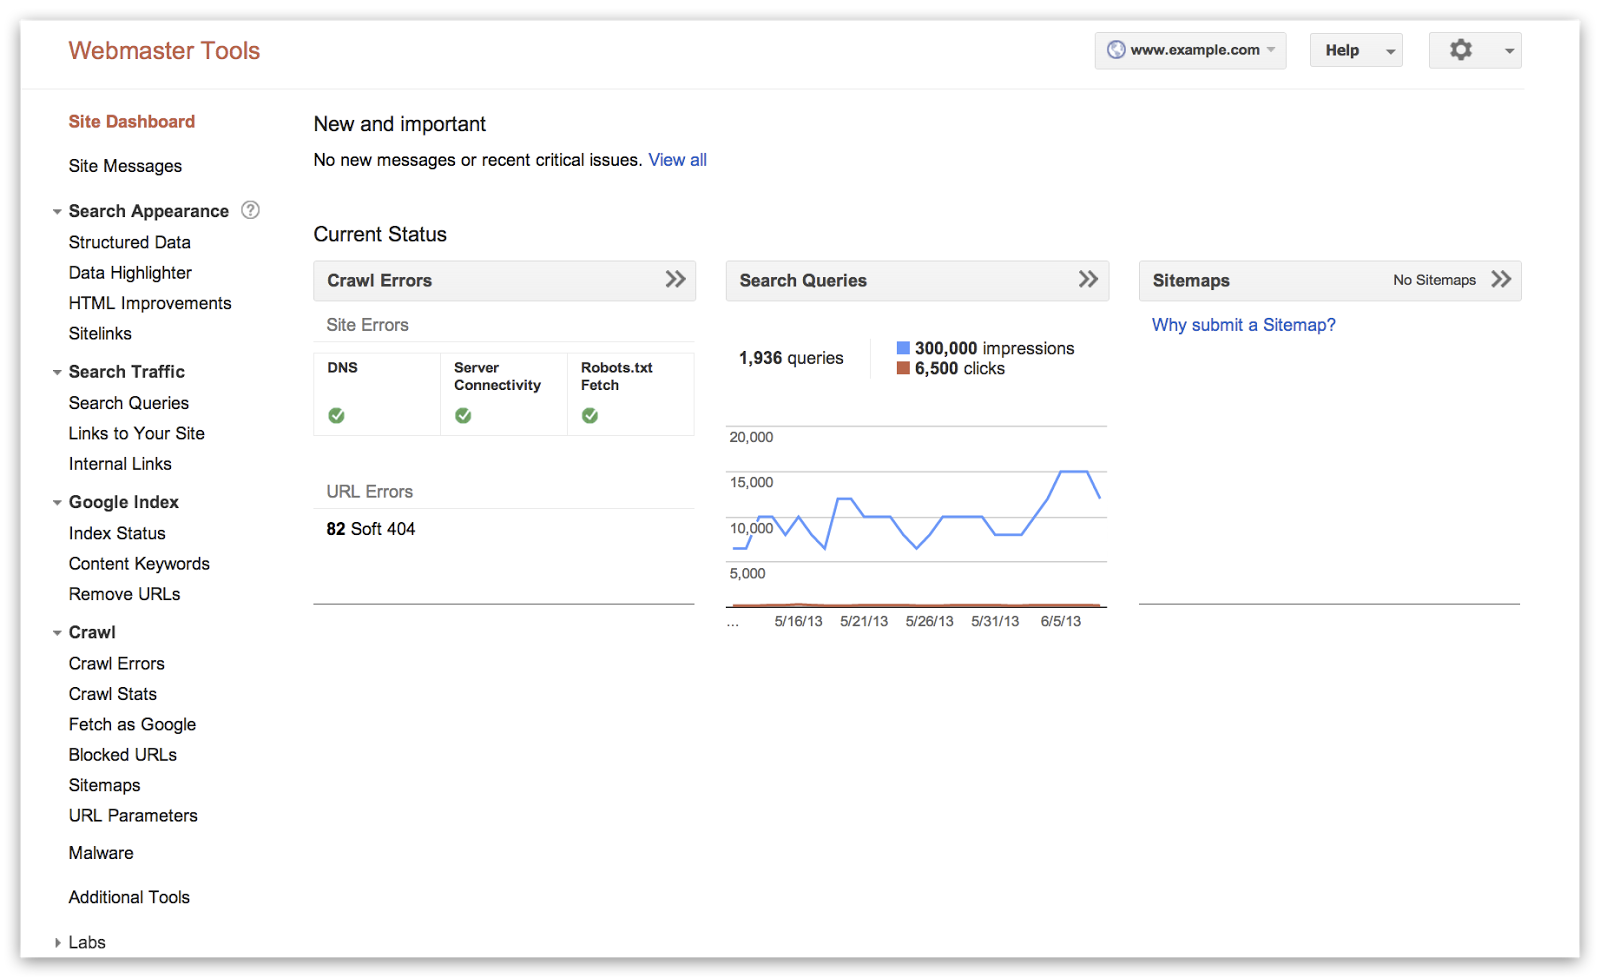The width and height of the screenshot is (1600, 978).
Task: Open Crawl Errors panel double-arrow icon
Action: tap(676, 280)
